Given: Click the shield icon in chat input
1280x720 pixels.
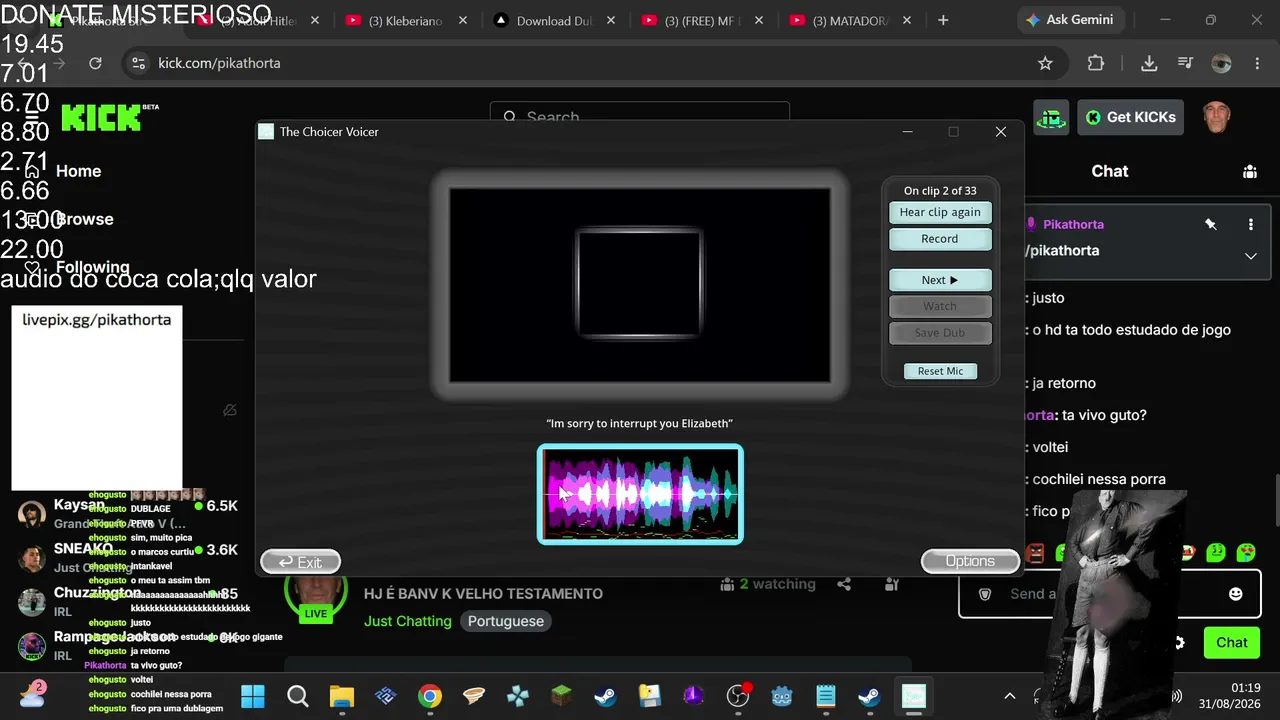Looking at the screenshot, I should pyautogui.click(x=985, y=594).
